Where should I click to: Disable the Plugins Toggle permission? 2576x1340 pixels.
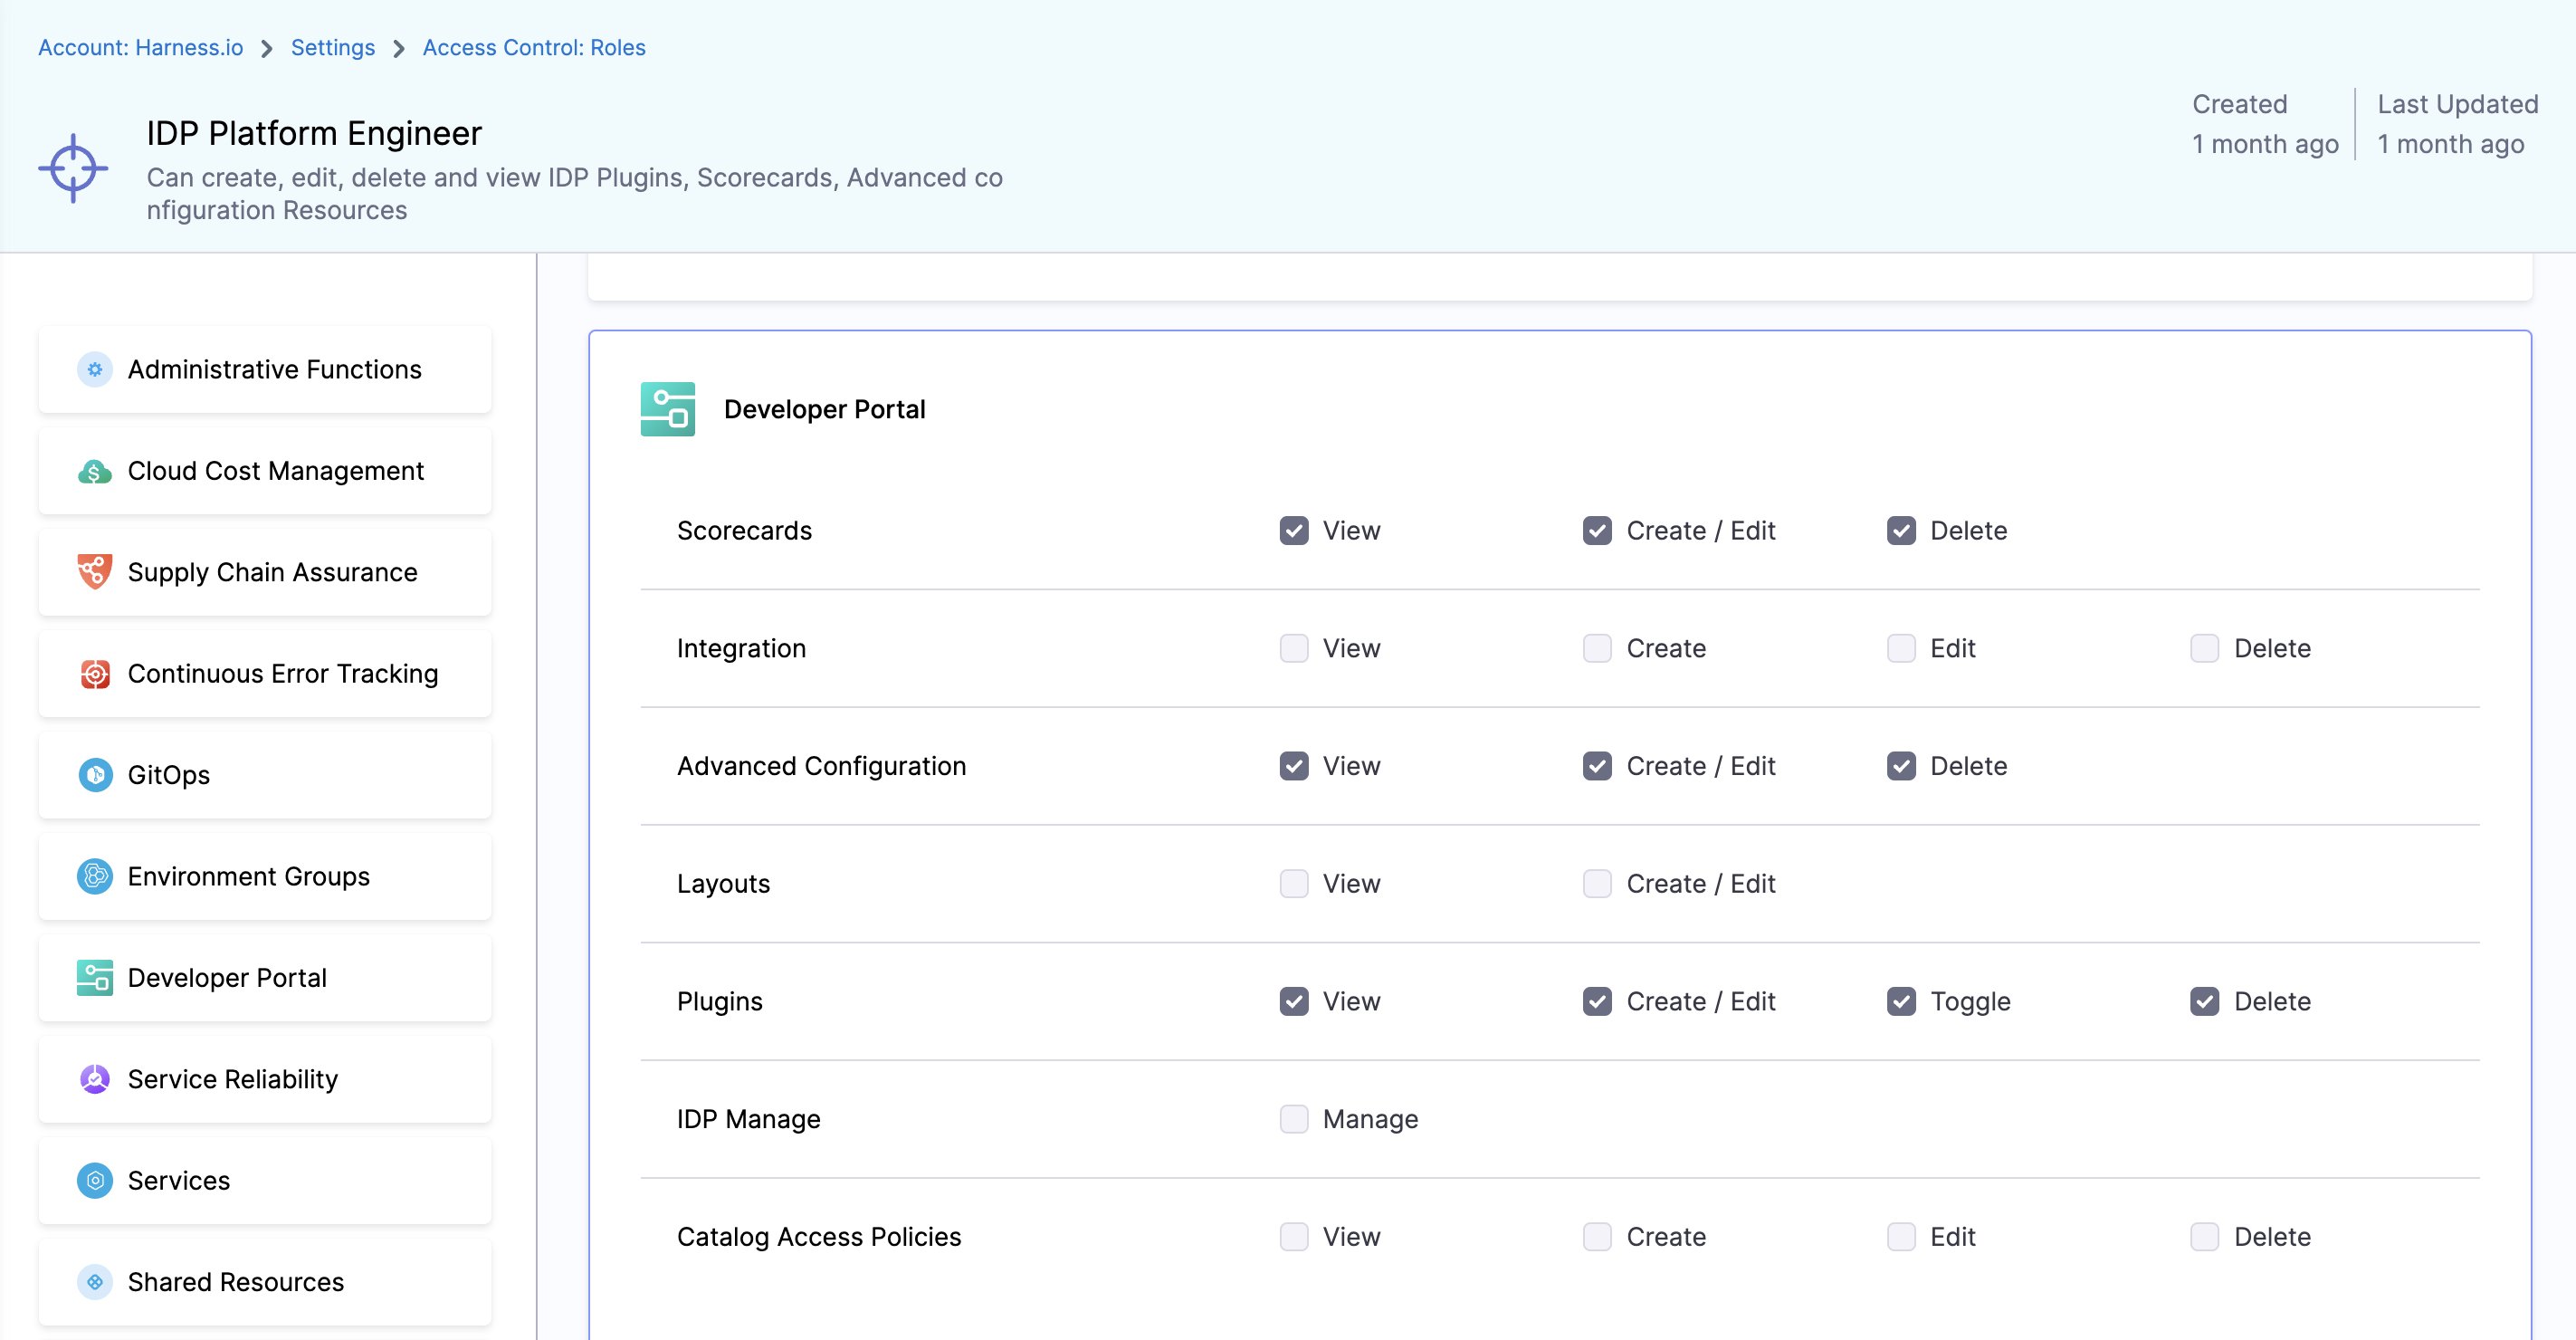tap(1900, 1001)
